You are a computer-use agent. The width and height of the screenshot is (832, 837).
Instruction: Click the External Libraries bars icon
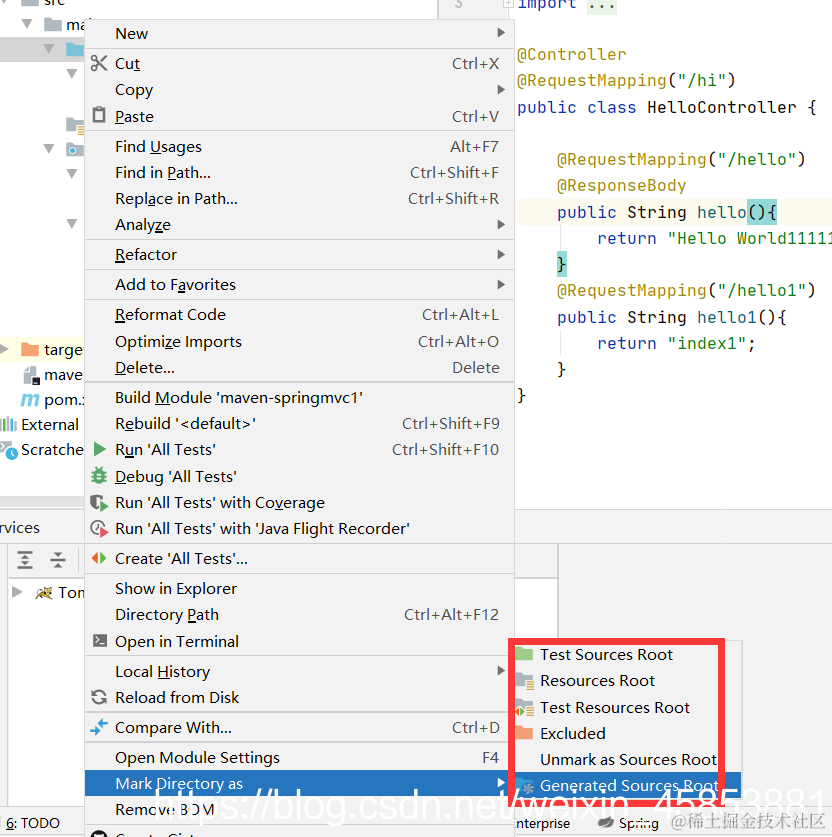click(9, 424)
